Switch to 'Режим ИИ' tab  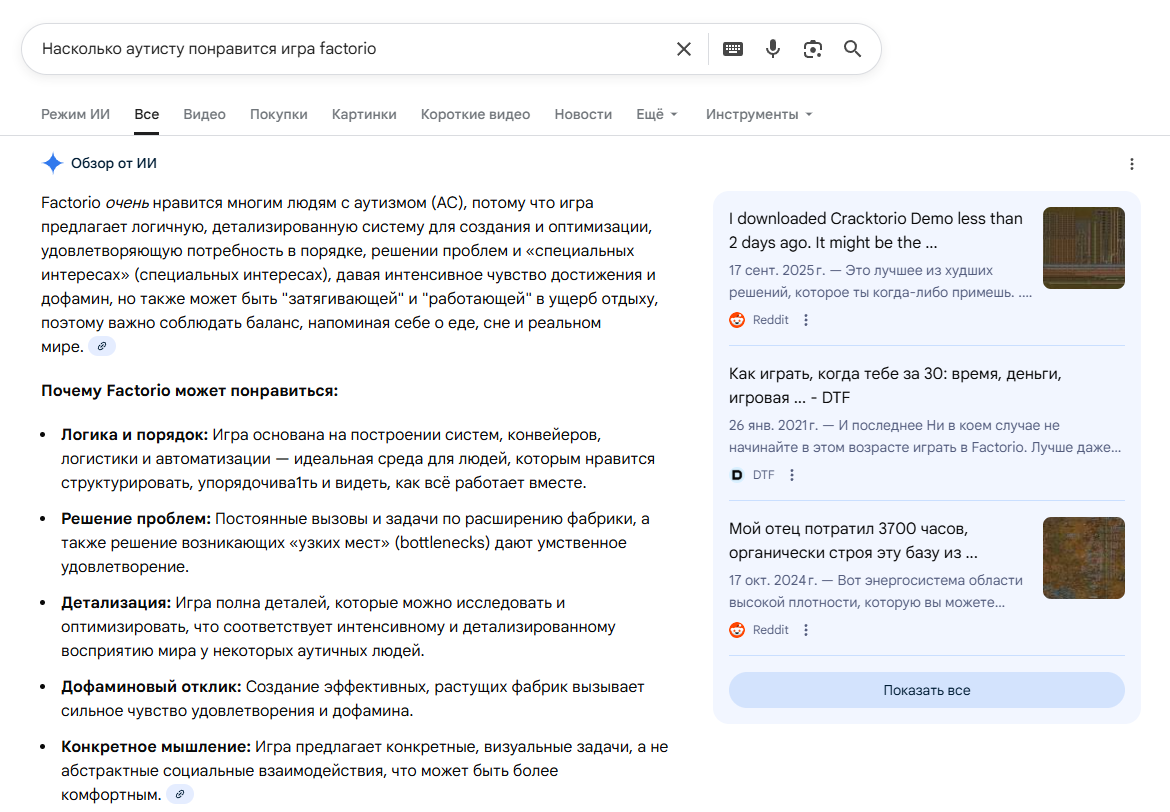[75, 114]
